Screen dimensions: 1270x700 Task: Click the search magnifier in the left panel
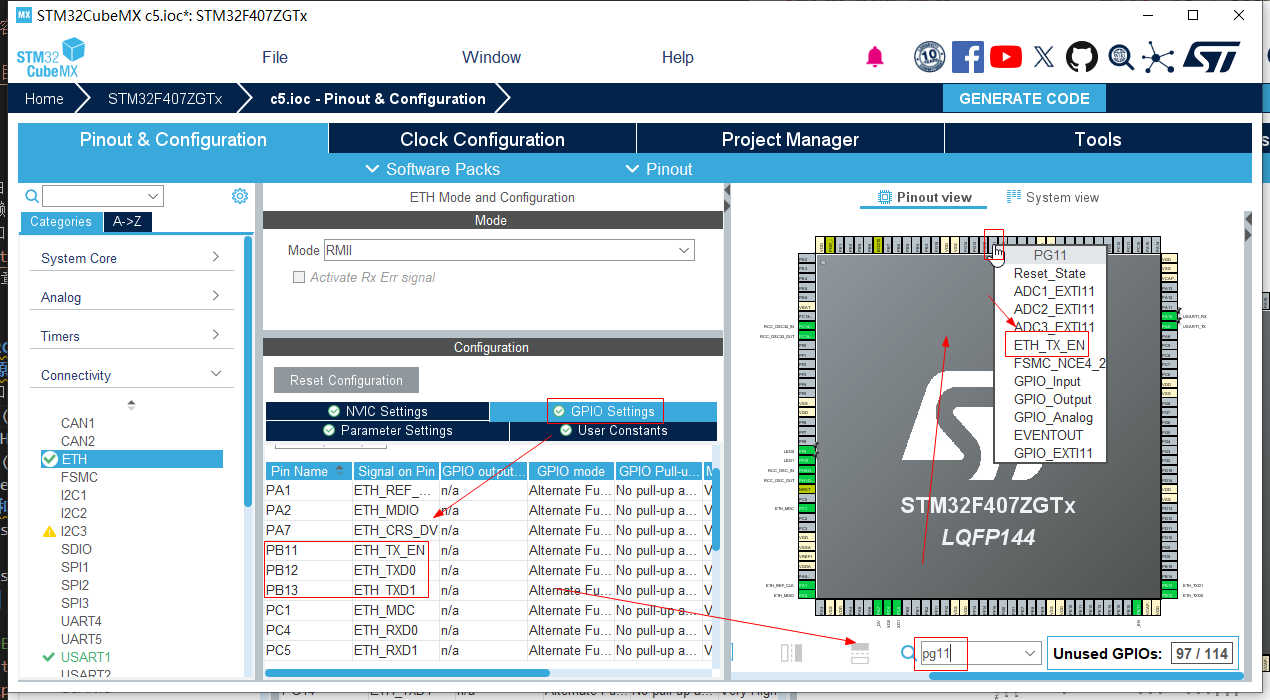click(30, 196)
